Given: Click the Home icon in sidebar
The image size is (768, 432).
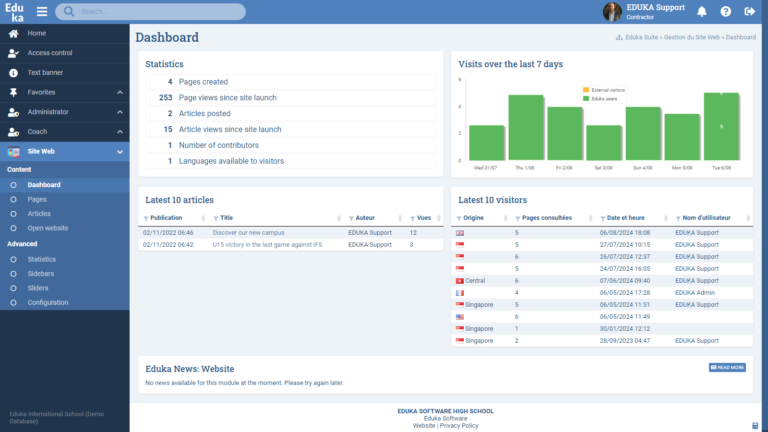Looking at the screenshot, I should pos(13,33).
